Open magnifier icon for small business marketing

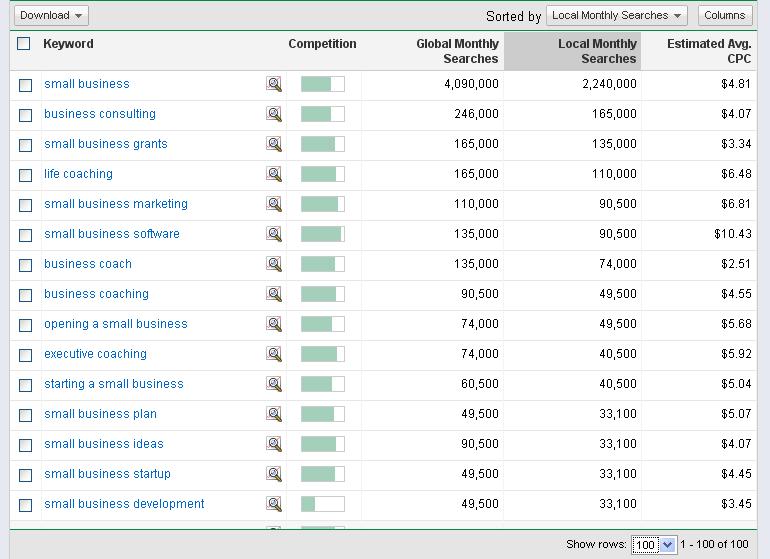coord(274,204)
